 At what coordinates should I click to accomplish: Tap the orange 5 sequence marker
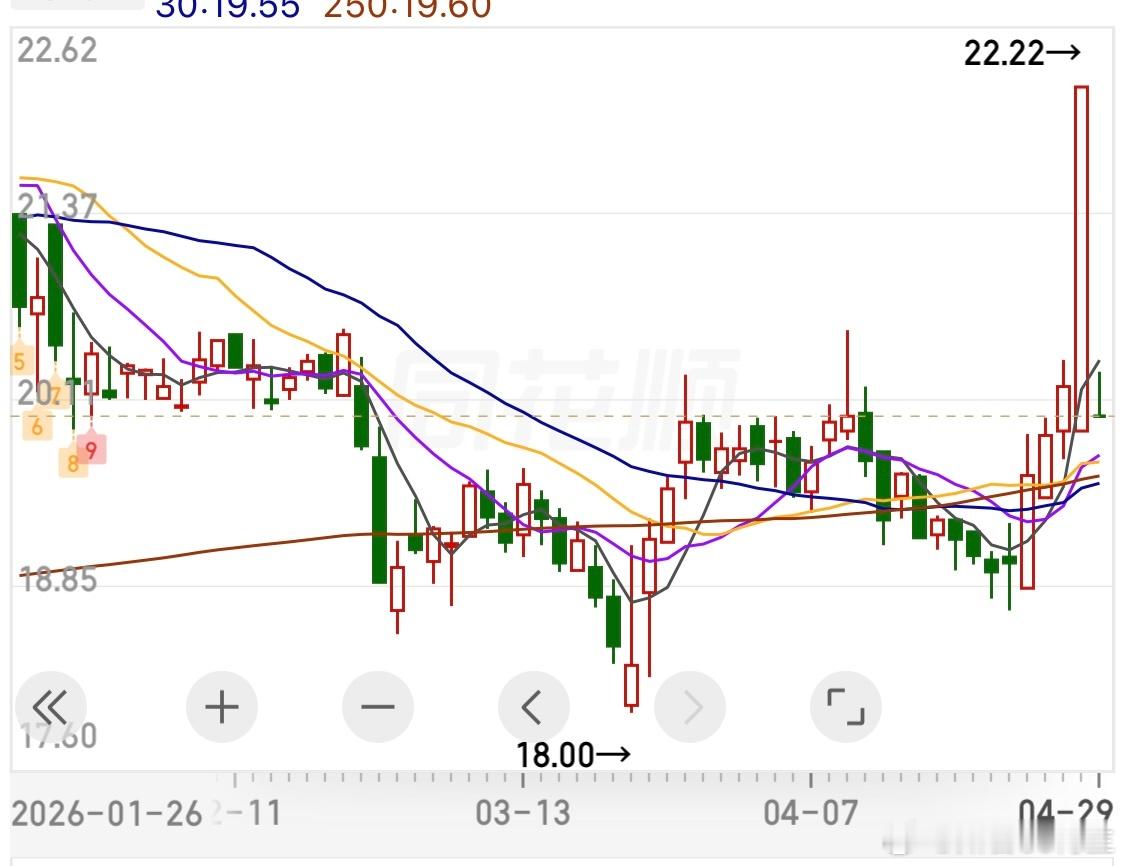click(x=19, y=361)
